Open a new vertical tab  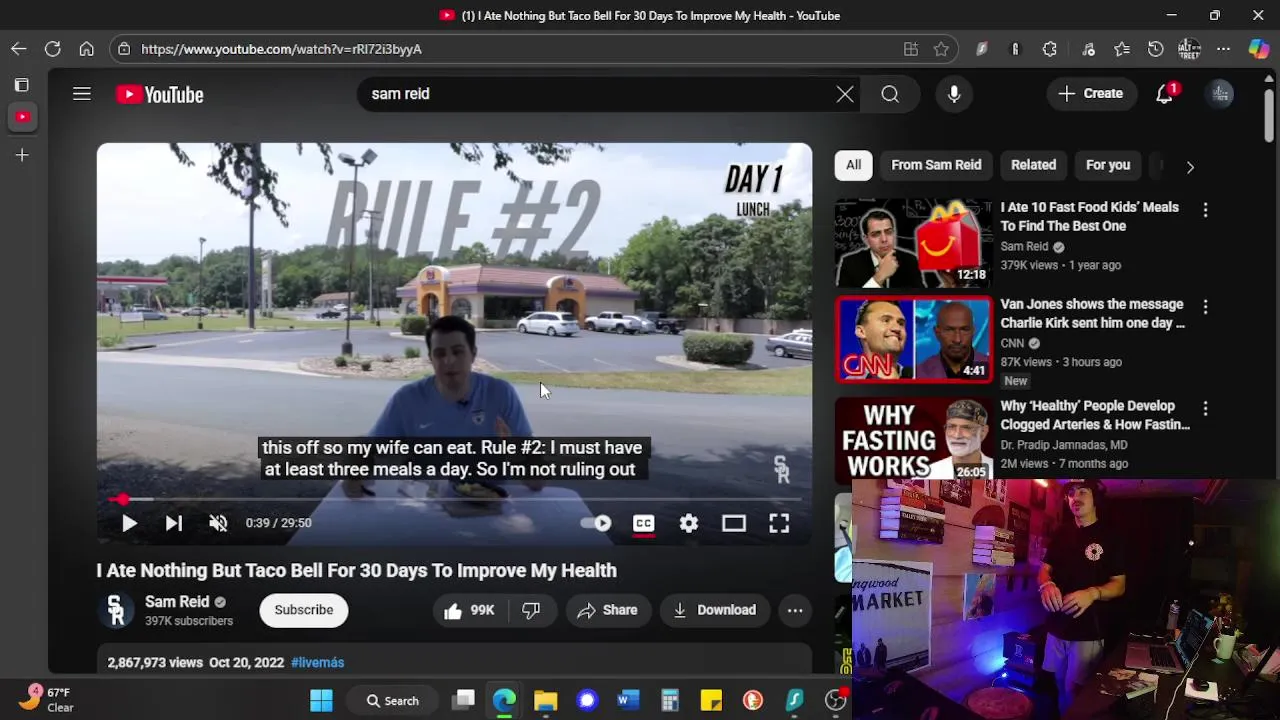pyautogui.click(x=22, y=155)
